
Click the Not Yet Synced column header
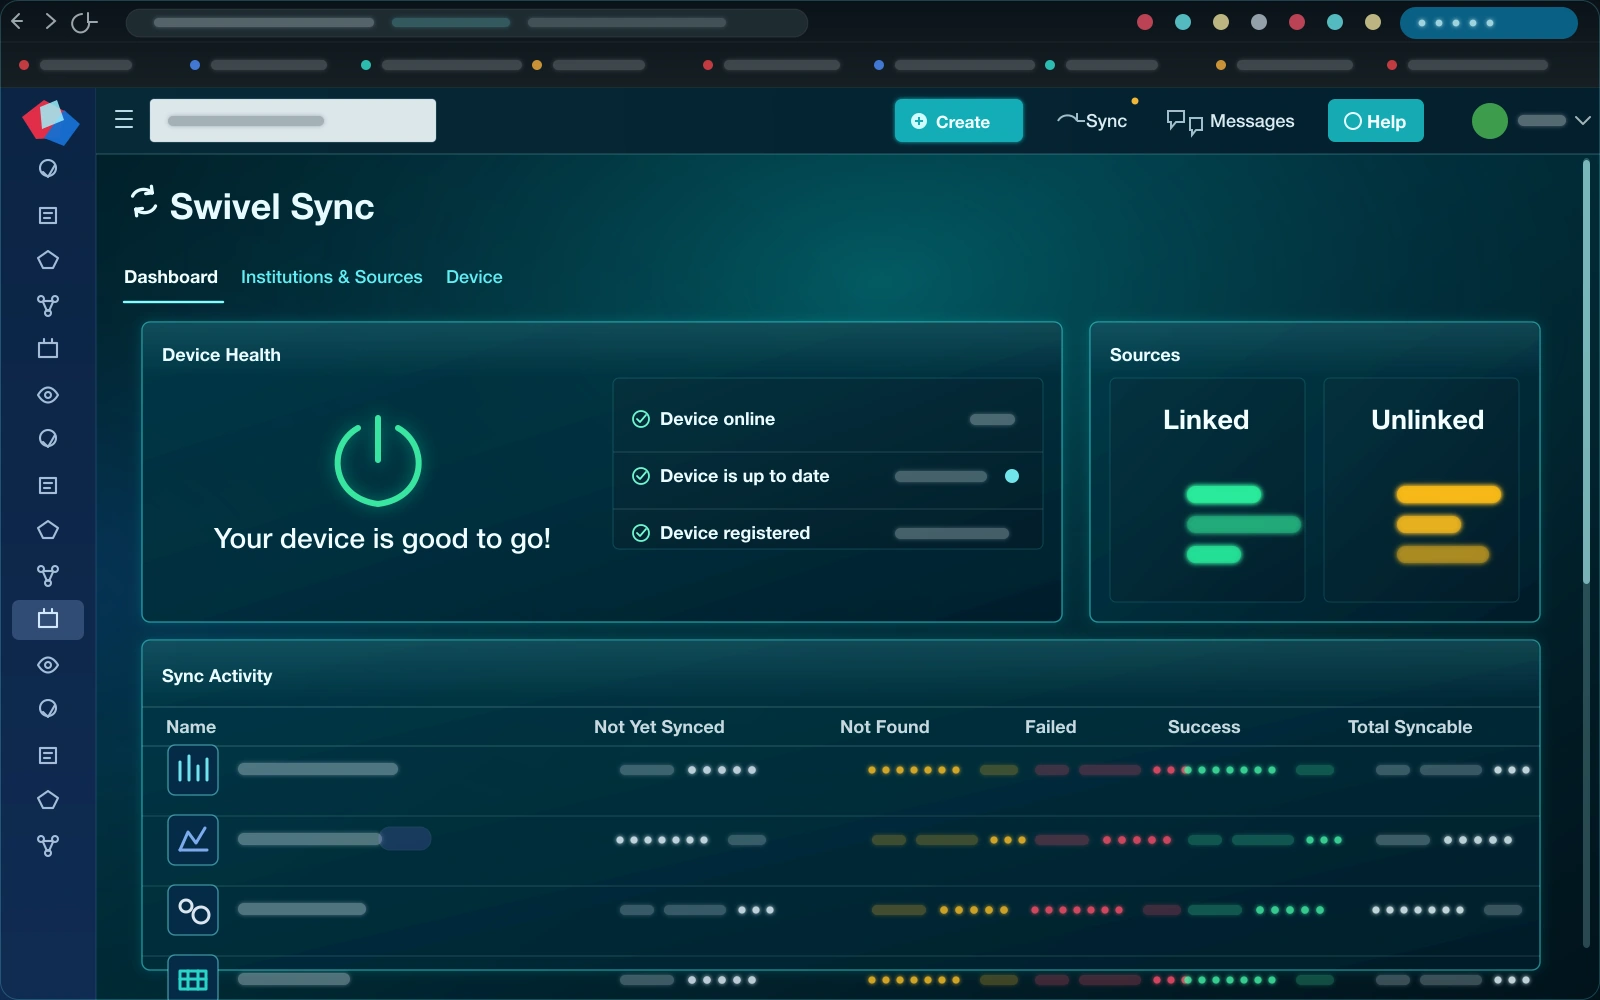pos(659,727)
